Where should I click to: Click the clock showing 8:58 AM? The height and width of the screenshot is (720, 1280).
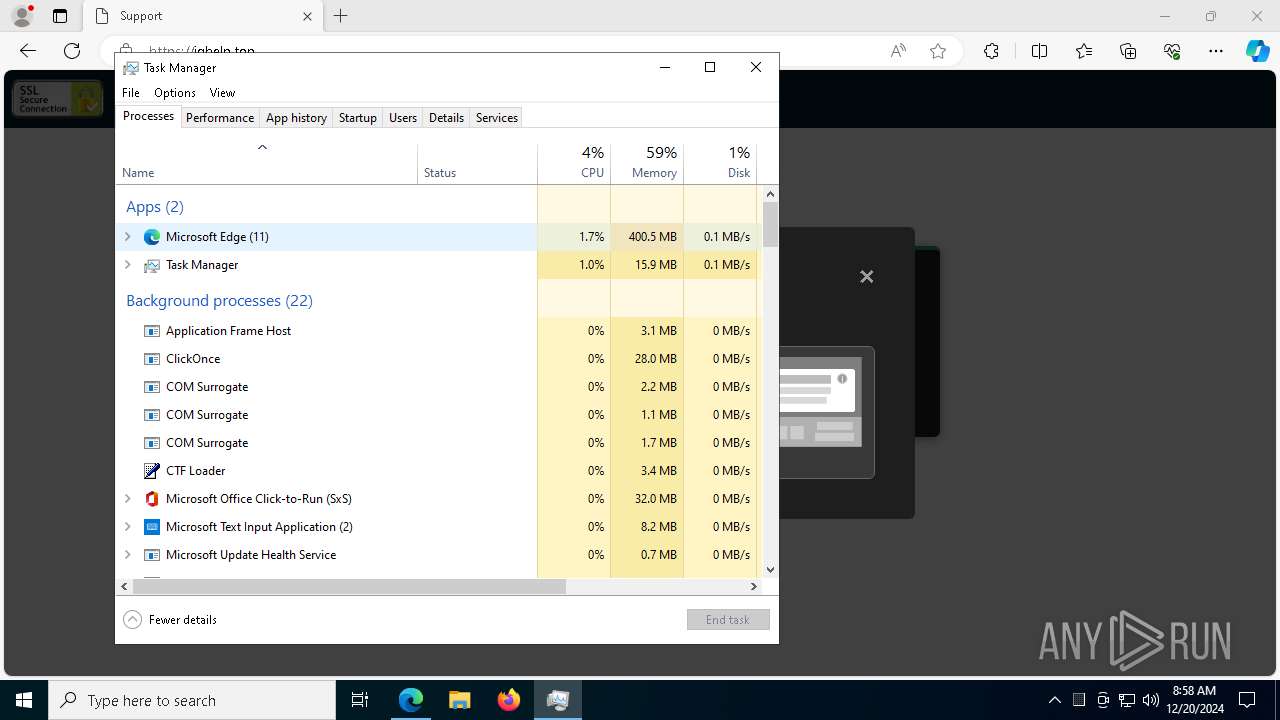point(1194,691)
